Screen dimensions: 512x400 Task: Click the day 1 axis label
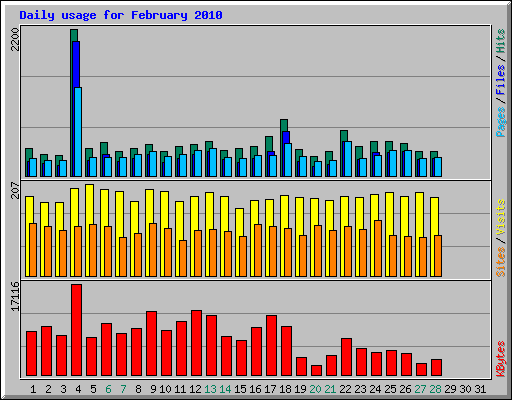[x=33, y=389]
